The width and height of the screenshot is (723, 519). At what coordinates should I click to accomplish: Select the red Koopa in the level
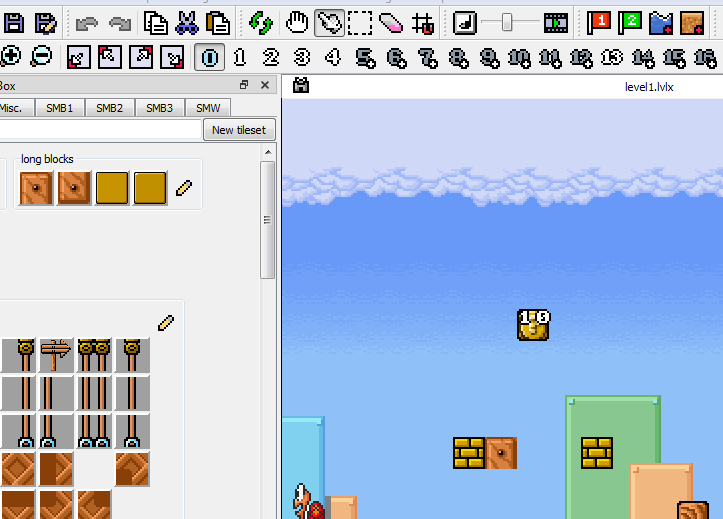(x=308, y=501)
